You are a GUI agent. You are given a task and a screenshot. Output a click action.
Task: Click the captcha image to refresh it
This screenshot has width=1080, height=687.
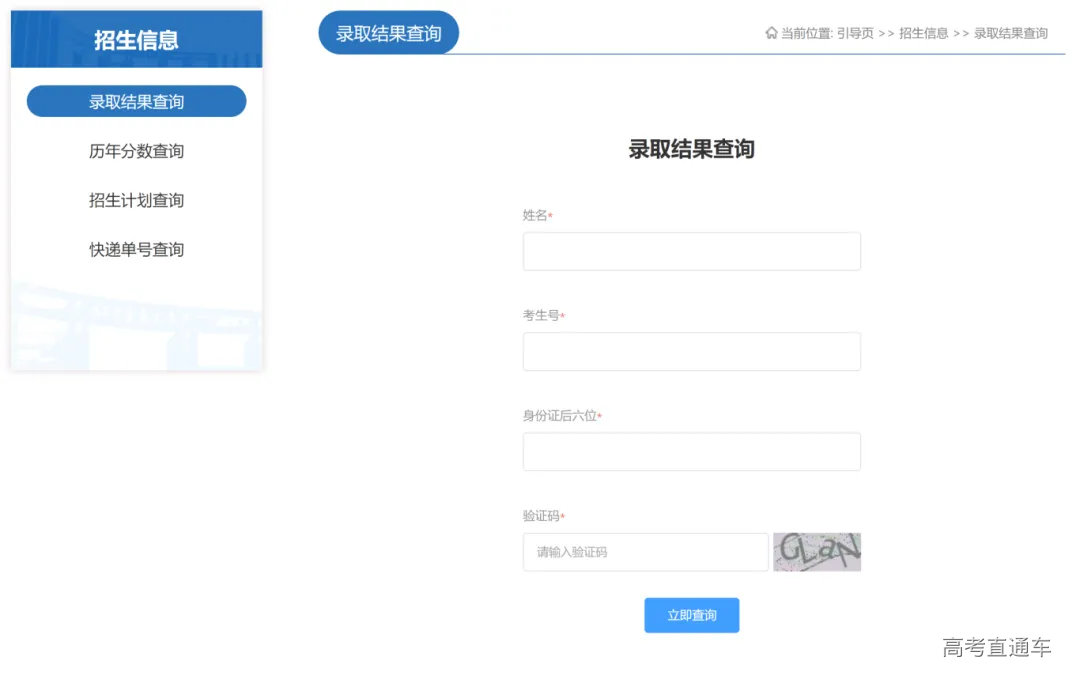[817, 551]
